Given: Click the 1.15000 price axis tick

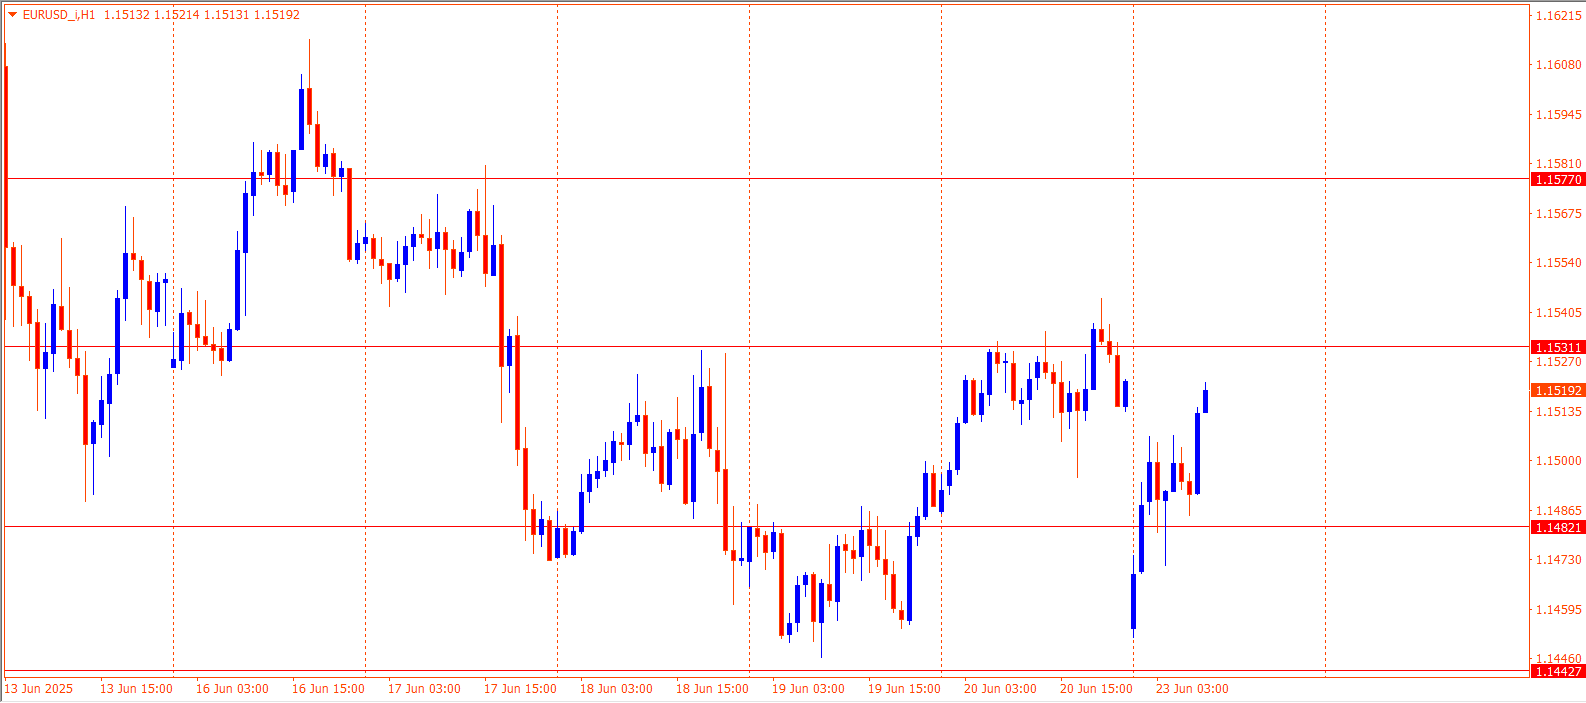Looking at the screenshot, I should tap(1559, 461).
